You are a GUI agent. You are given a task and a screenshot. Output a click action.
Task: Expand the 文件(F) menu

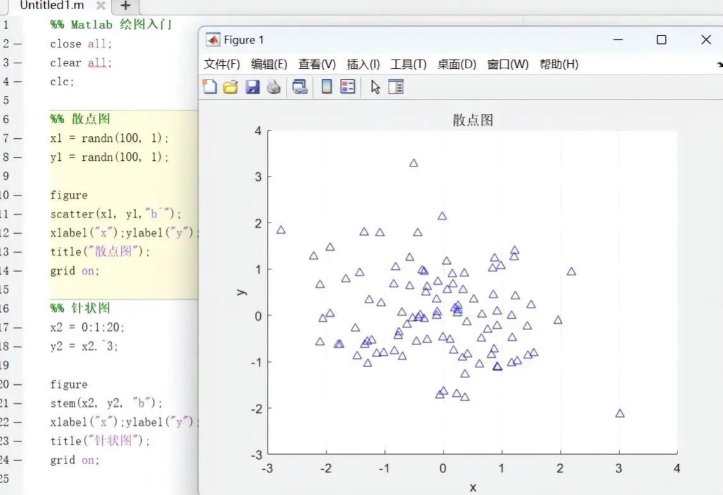click(x=223, y=64)
